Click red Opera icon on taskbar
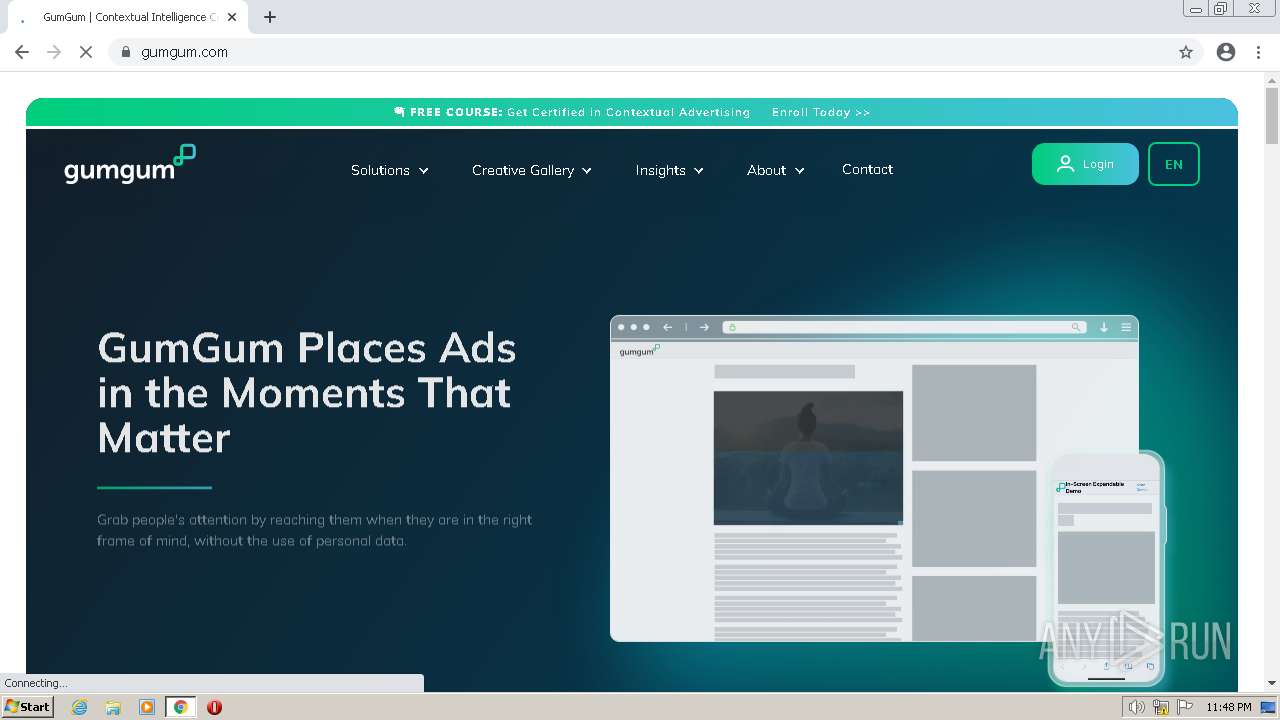Image resolution: width=1280 pixels, height=720 pixels. point(214,707)
